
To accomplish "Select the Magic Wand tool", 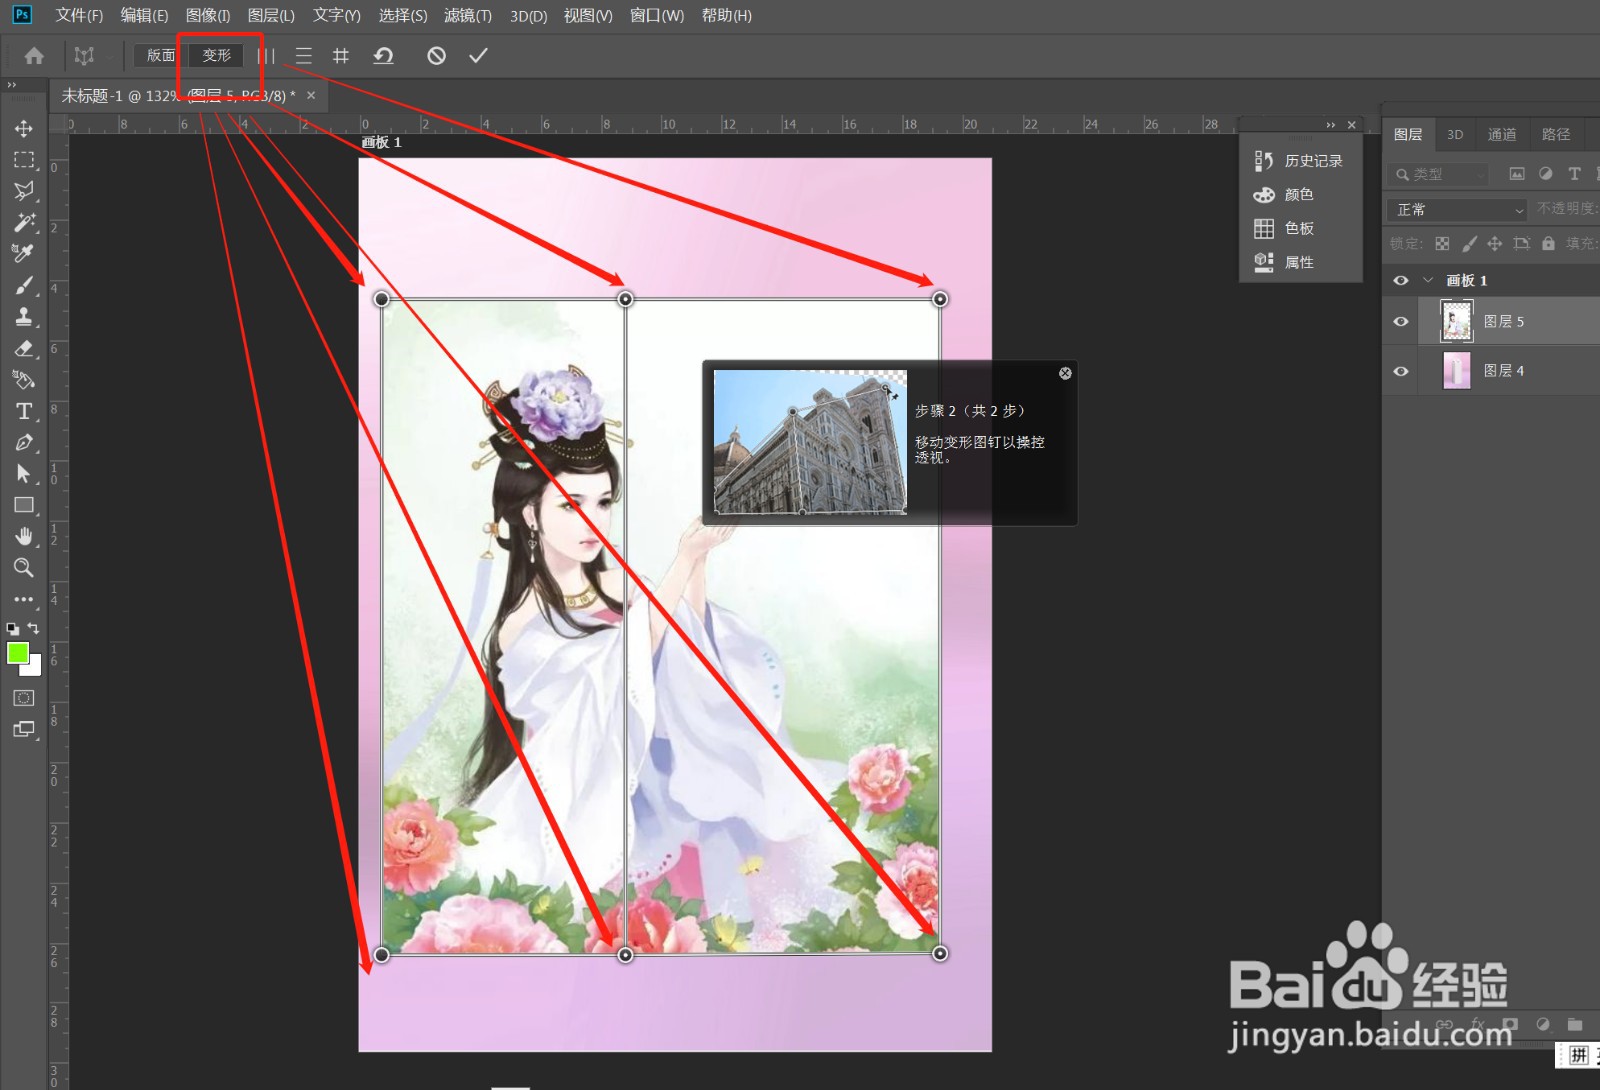I will click(x=24, y=222).
